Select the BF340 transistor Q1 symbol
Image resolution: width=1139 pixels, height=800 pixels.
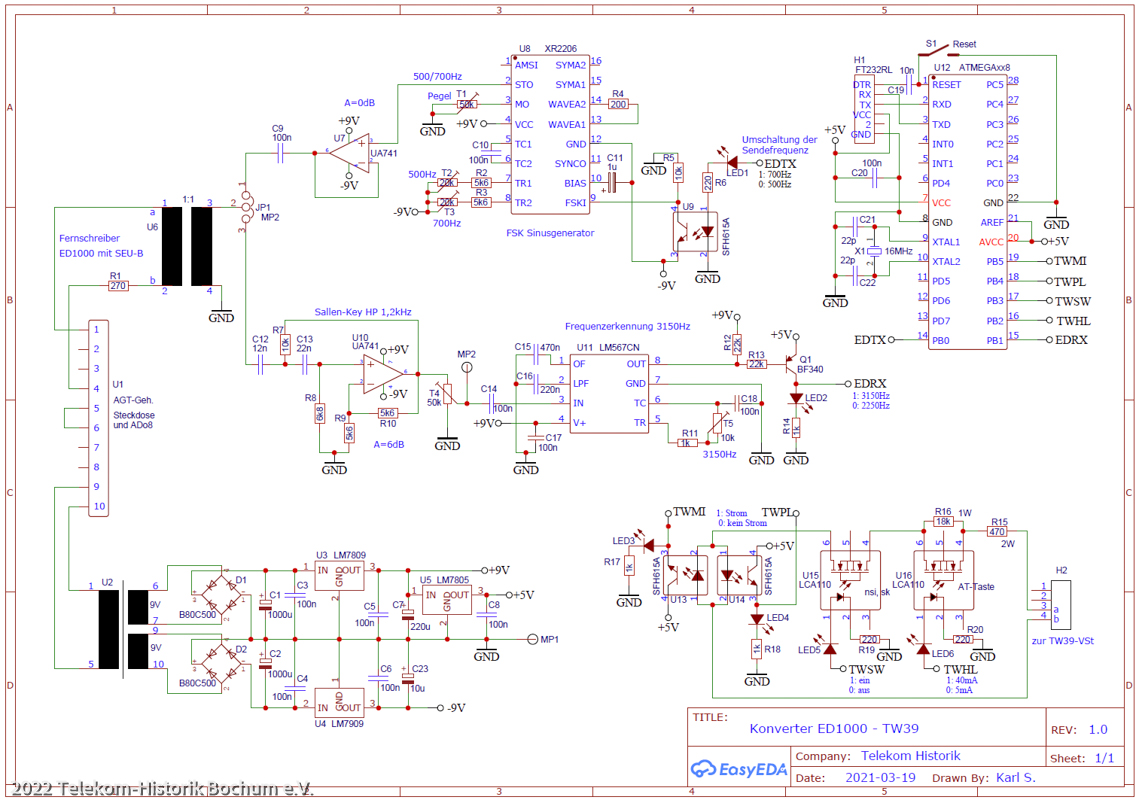click(x=796, y=366)
